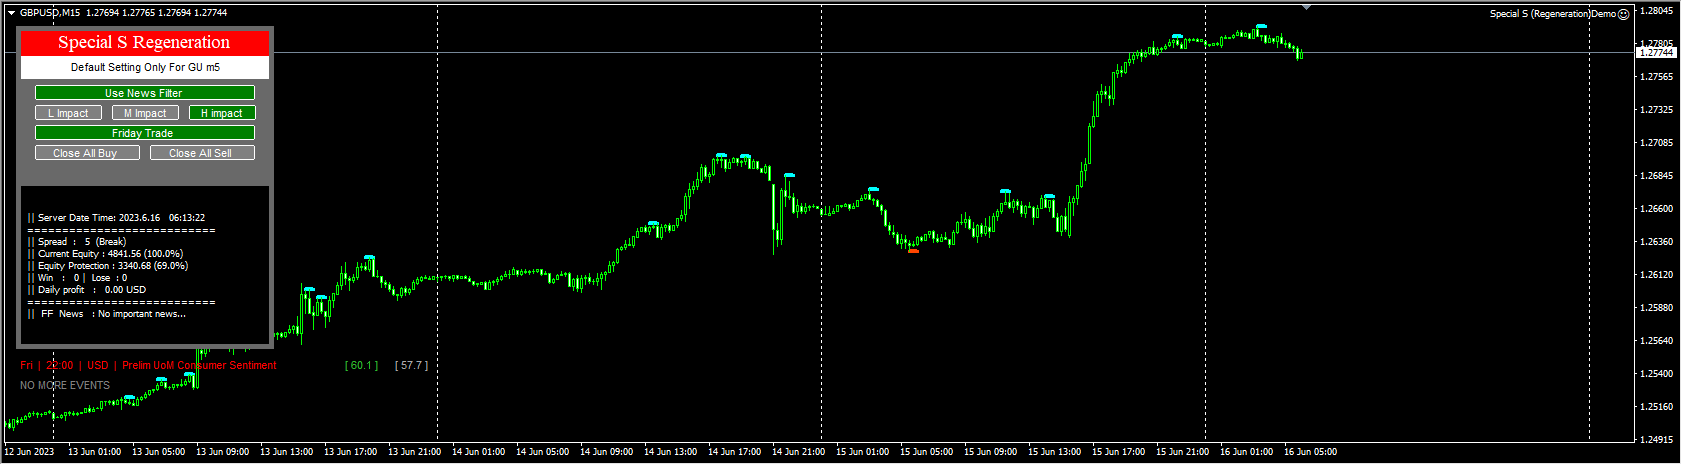Click the Spread 5 (Break) line
Viewport: 1682px width, 465px height.
pos(77,242)
